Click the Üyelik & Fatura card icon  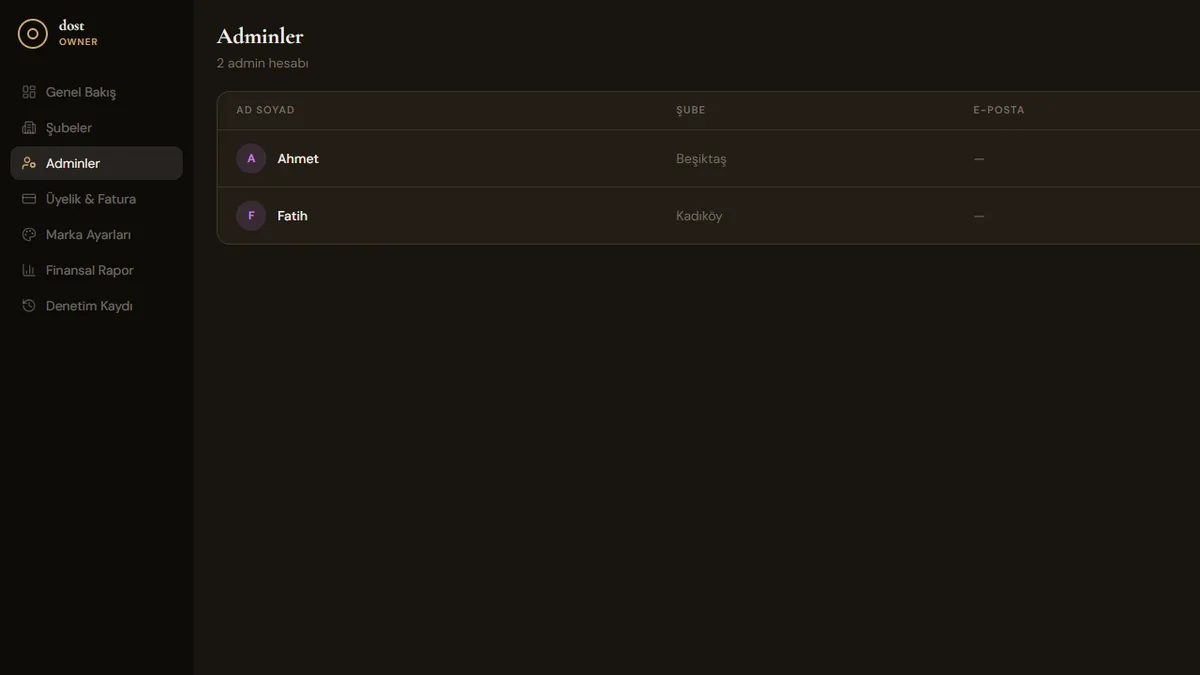pos(29,199)
